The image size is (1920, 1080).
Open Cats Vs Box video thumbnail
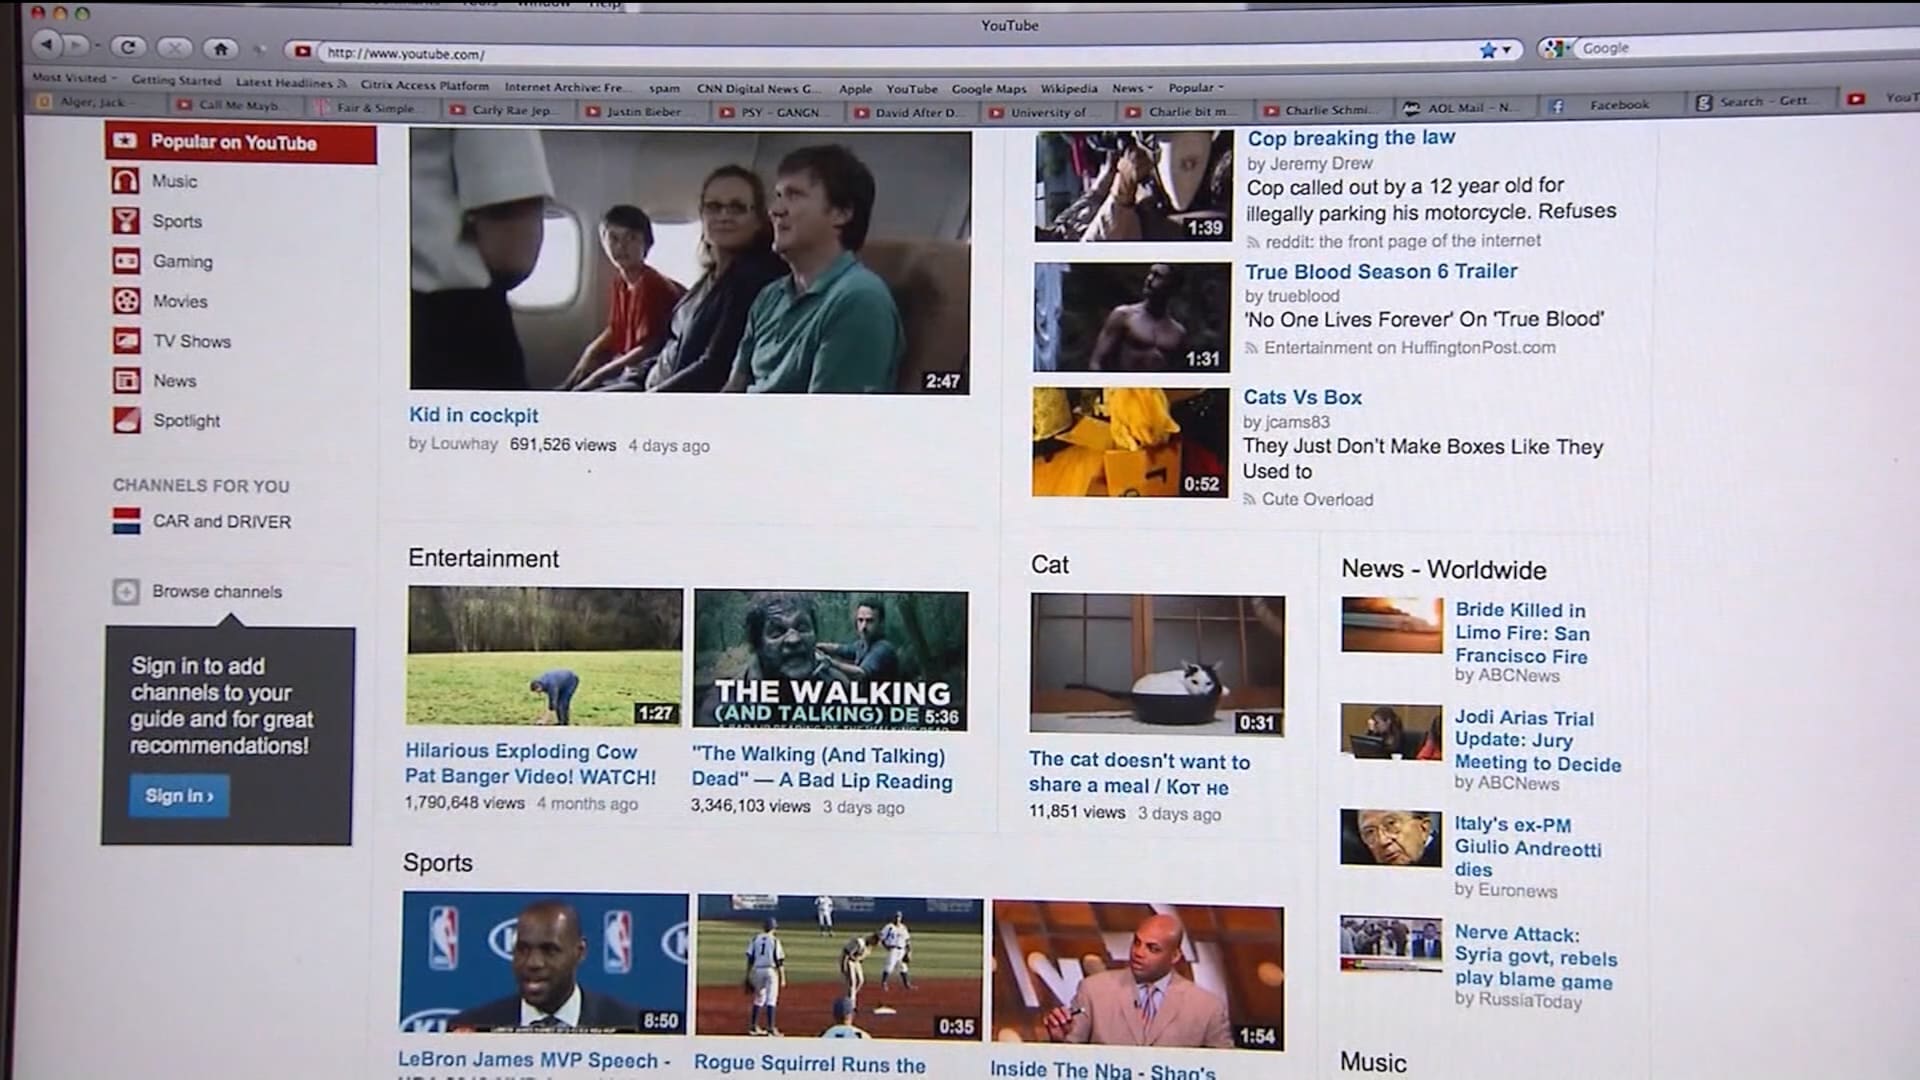pyautogui.click(x=1130, y=442)
